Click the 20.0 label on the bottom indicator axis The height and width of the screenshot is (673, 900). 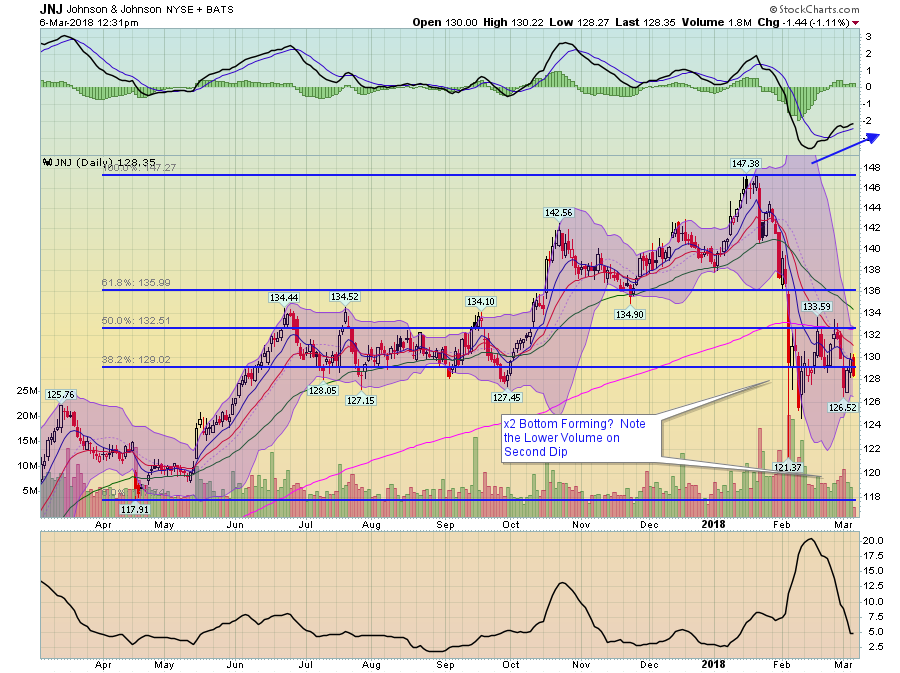point(872,540)
